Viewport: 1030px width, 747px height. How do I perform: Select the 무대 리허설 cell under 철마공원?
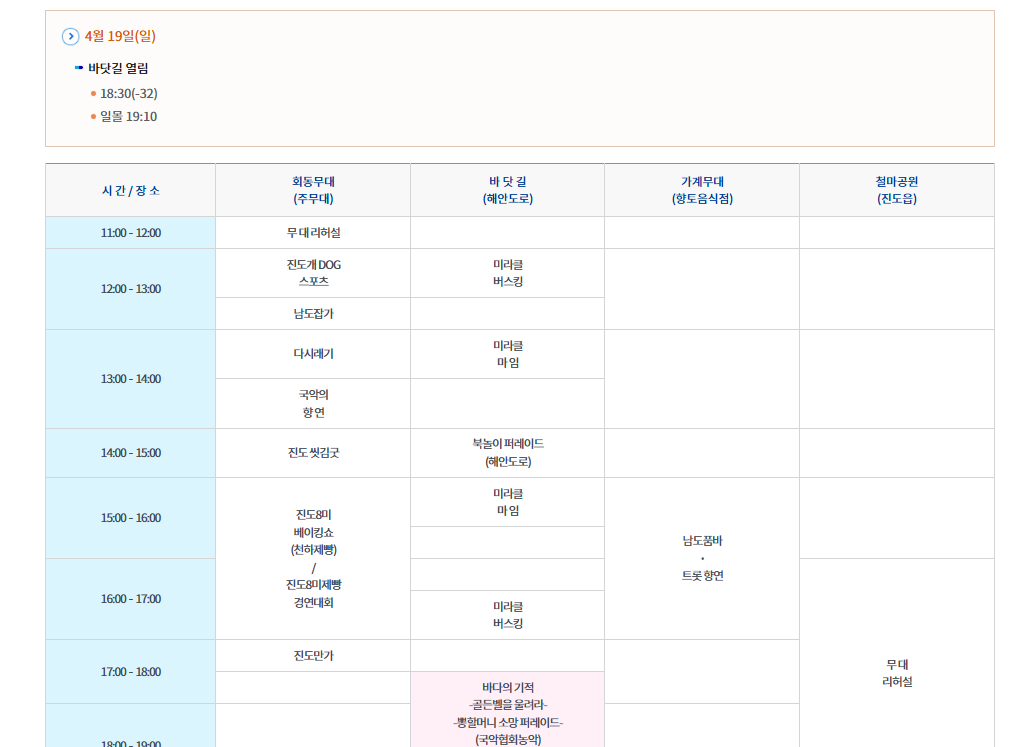896,670
